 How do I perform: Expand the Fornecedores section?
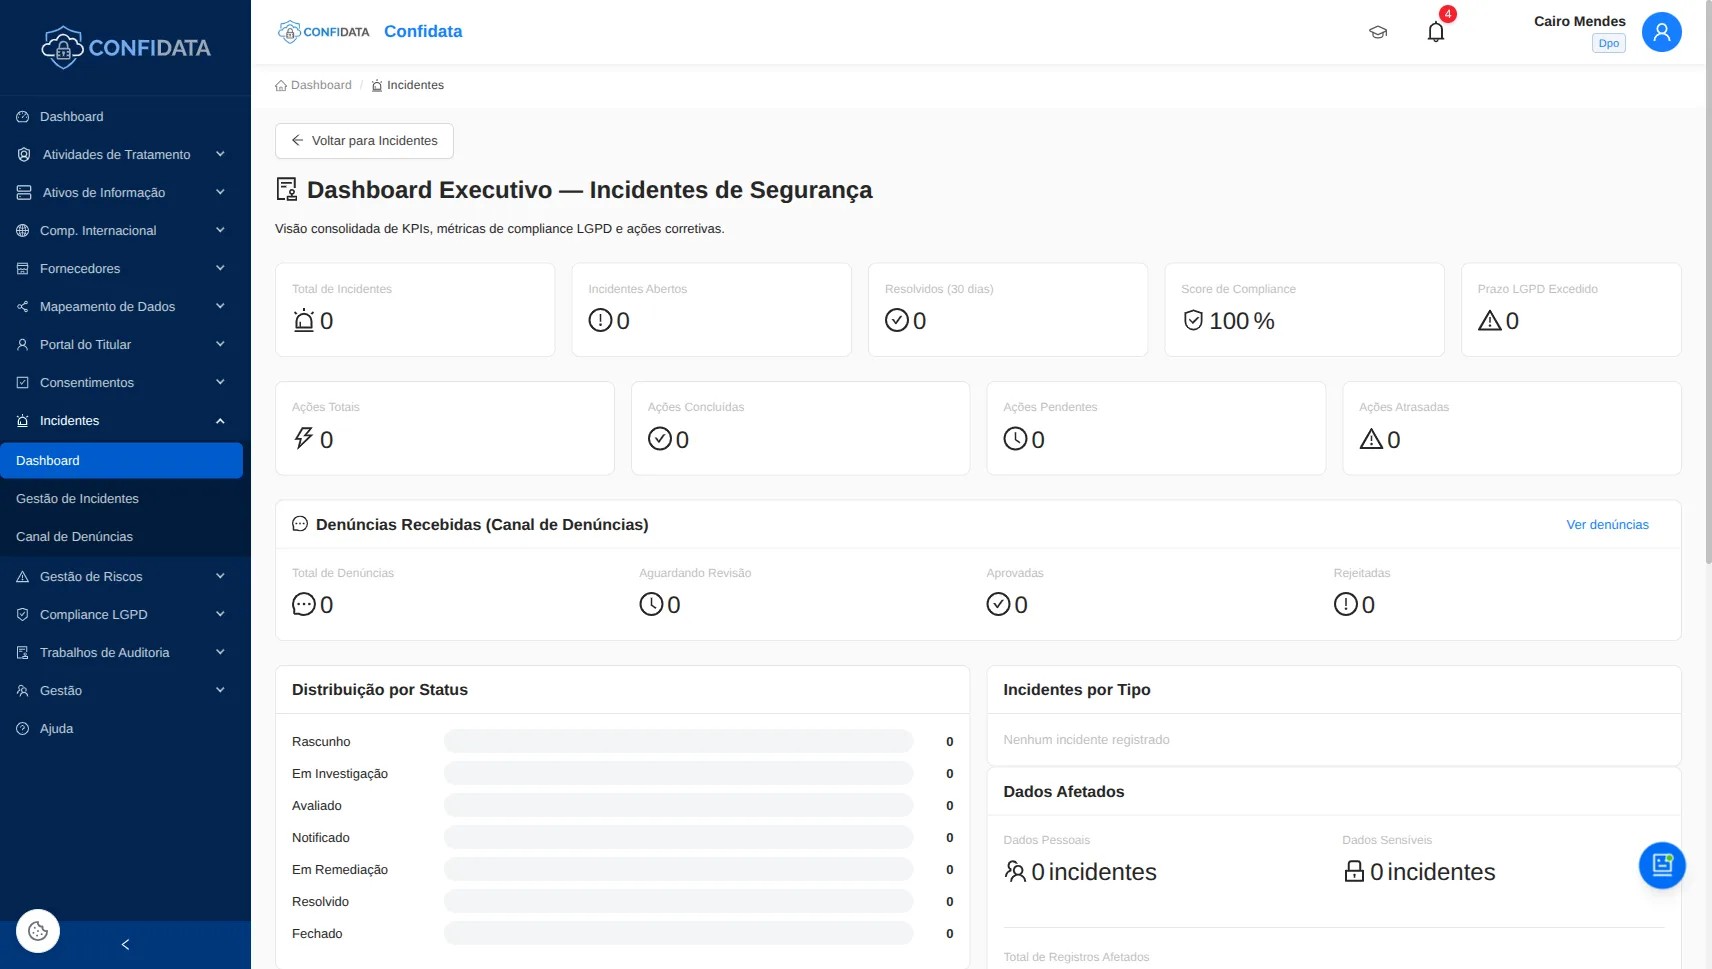(x=219, y=268)
